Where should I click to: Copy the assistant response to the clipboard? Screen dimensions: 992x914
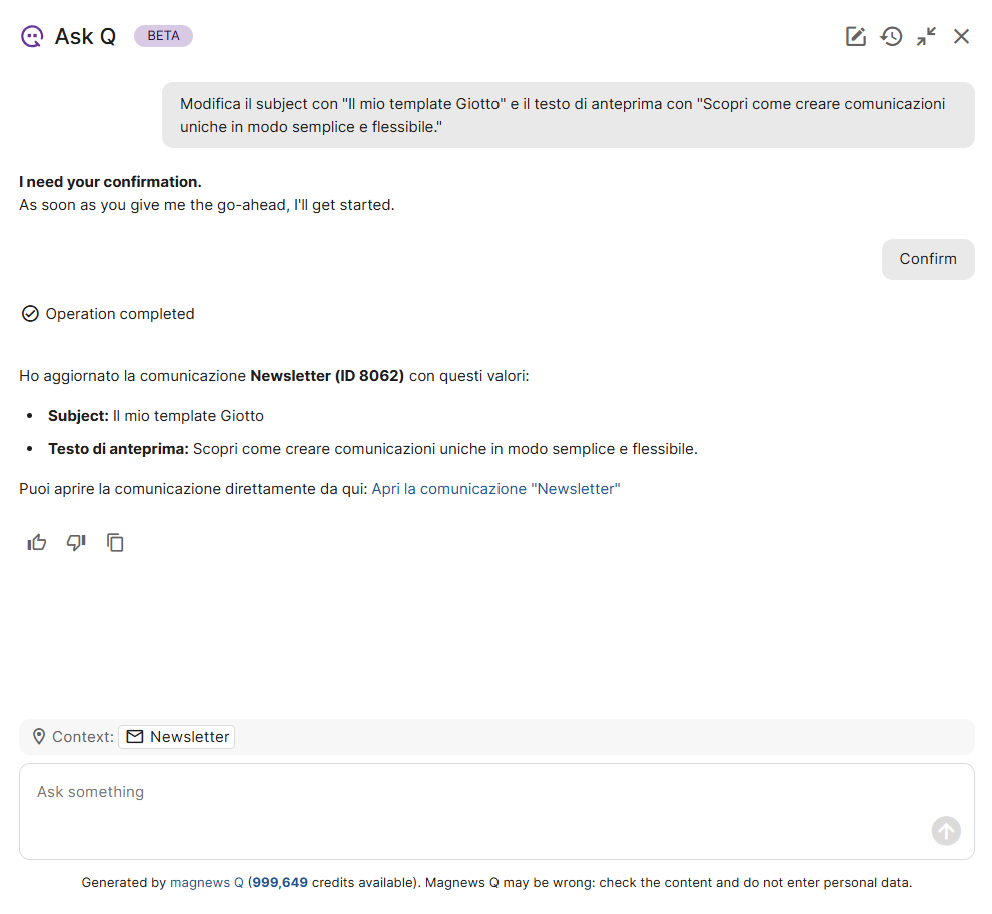point(115,543)
